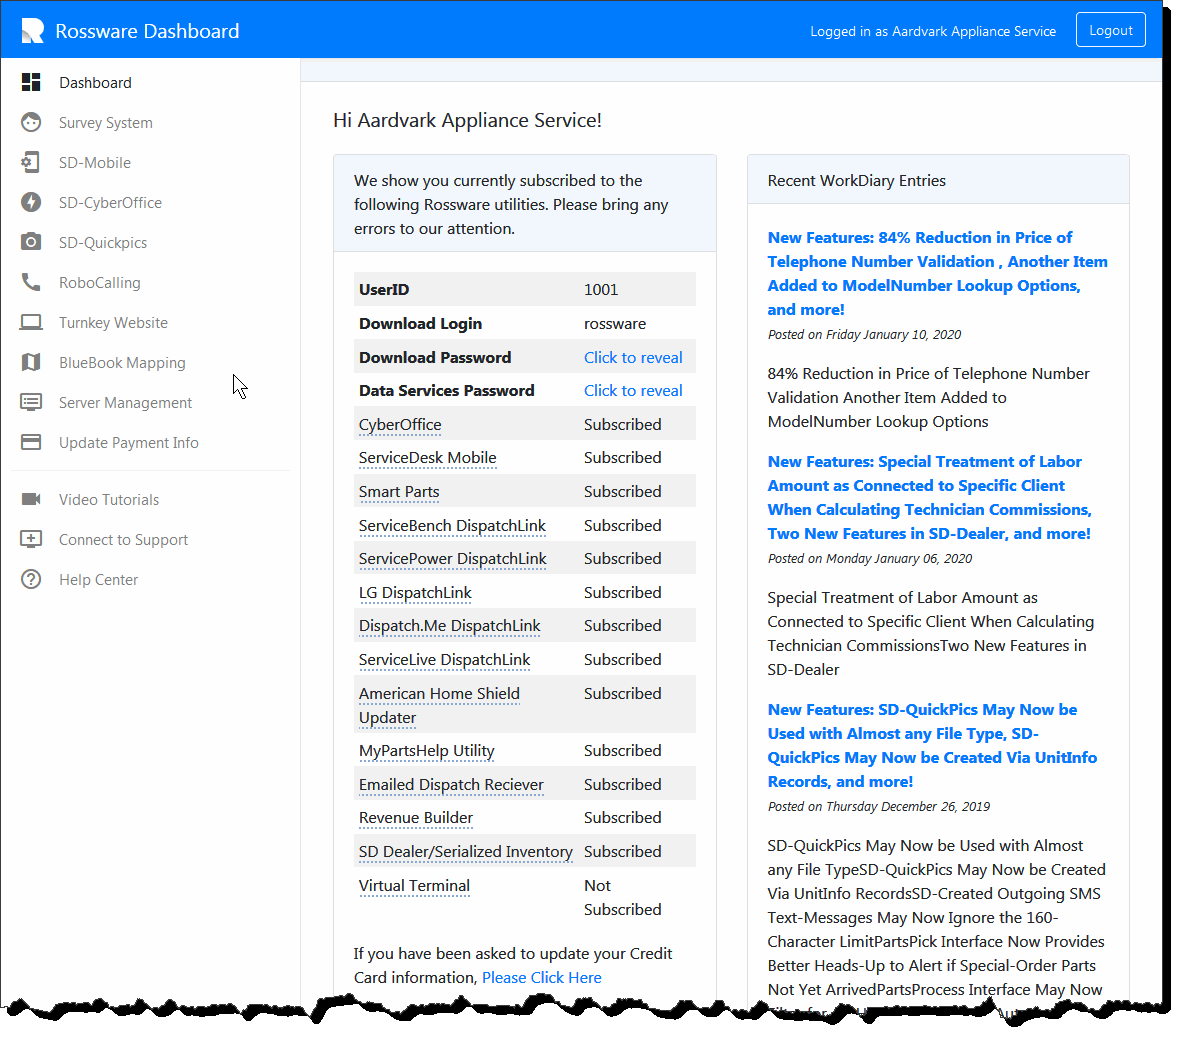Select Dashboard in the sidebar
Viewport: 1179px width, 1040px height.
click(95, 82)
